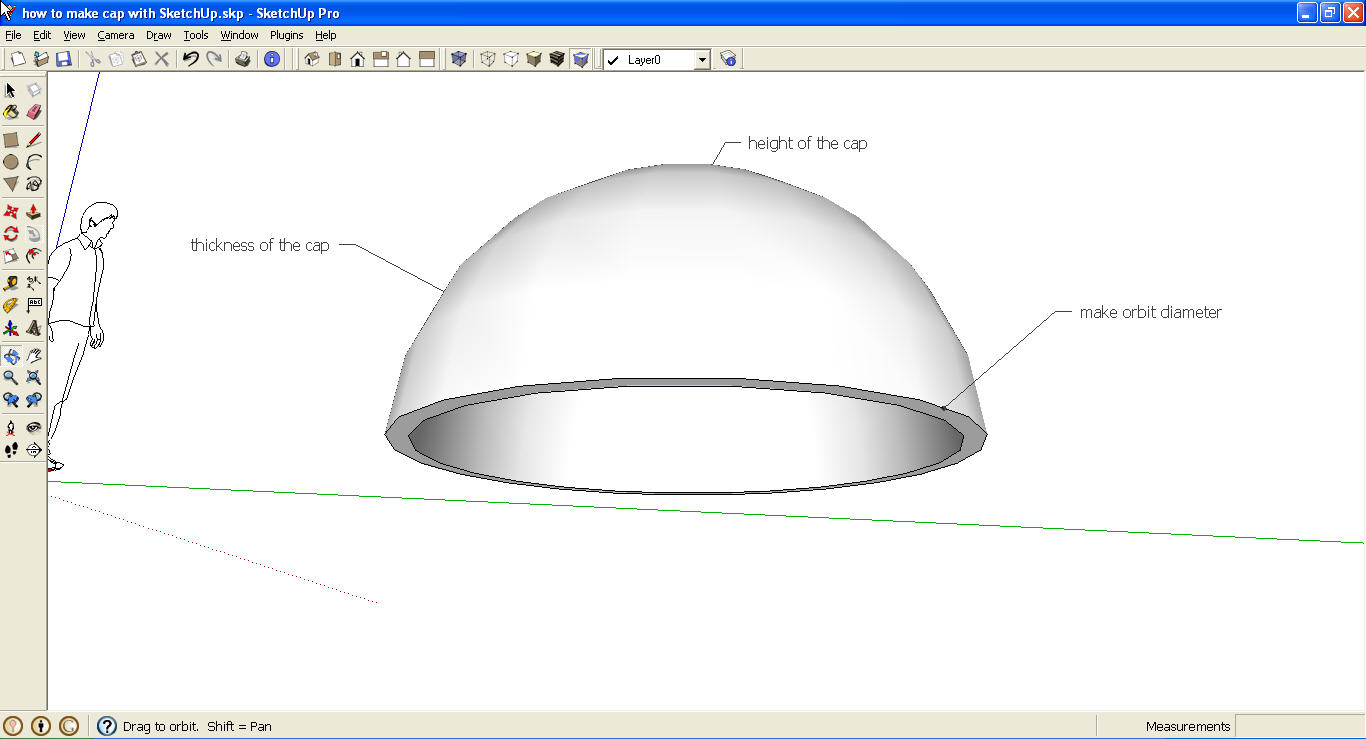The height and width of the screenshot is (739, 1366).
Task: Click the help question mark in the status bar
Action: click(105, 725)
